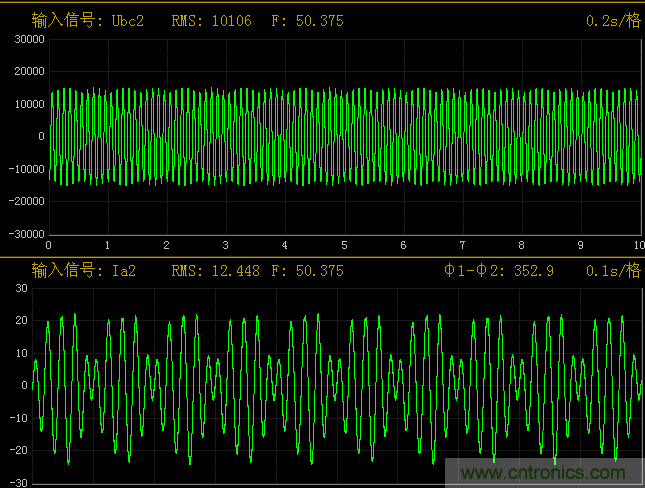Click x-axis tick label 8 on upper chart
The height and width of the screenshot is (488, 645).
pyautogui.click(x=521, y=245)
